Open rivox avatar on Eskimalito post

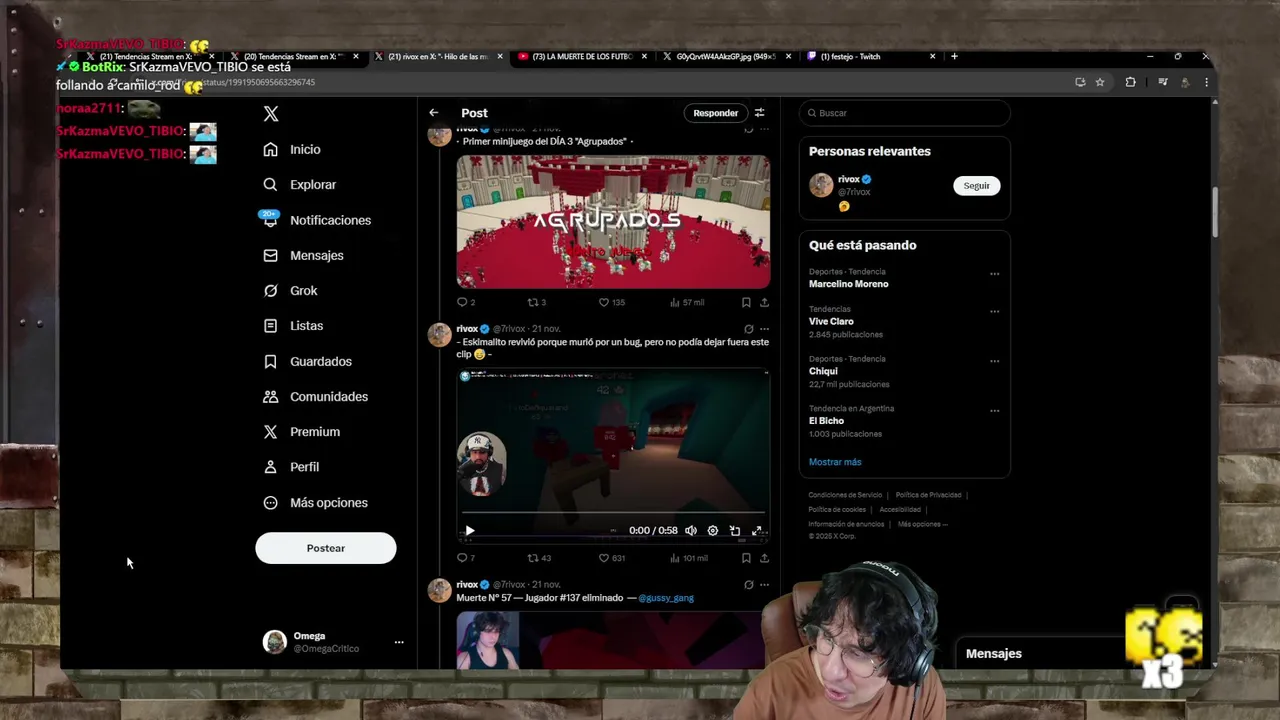pyautogui.click(x=439, y=335)
